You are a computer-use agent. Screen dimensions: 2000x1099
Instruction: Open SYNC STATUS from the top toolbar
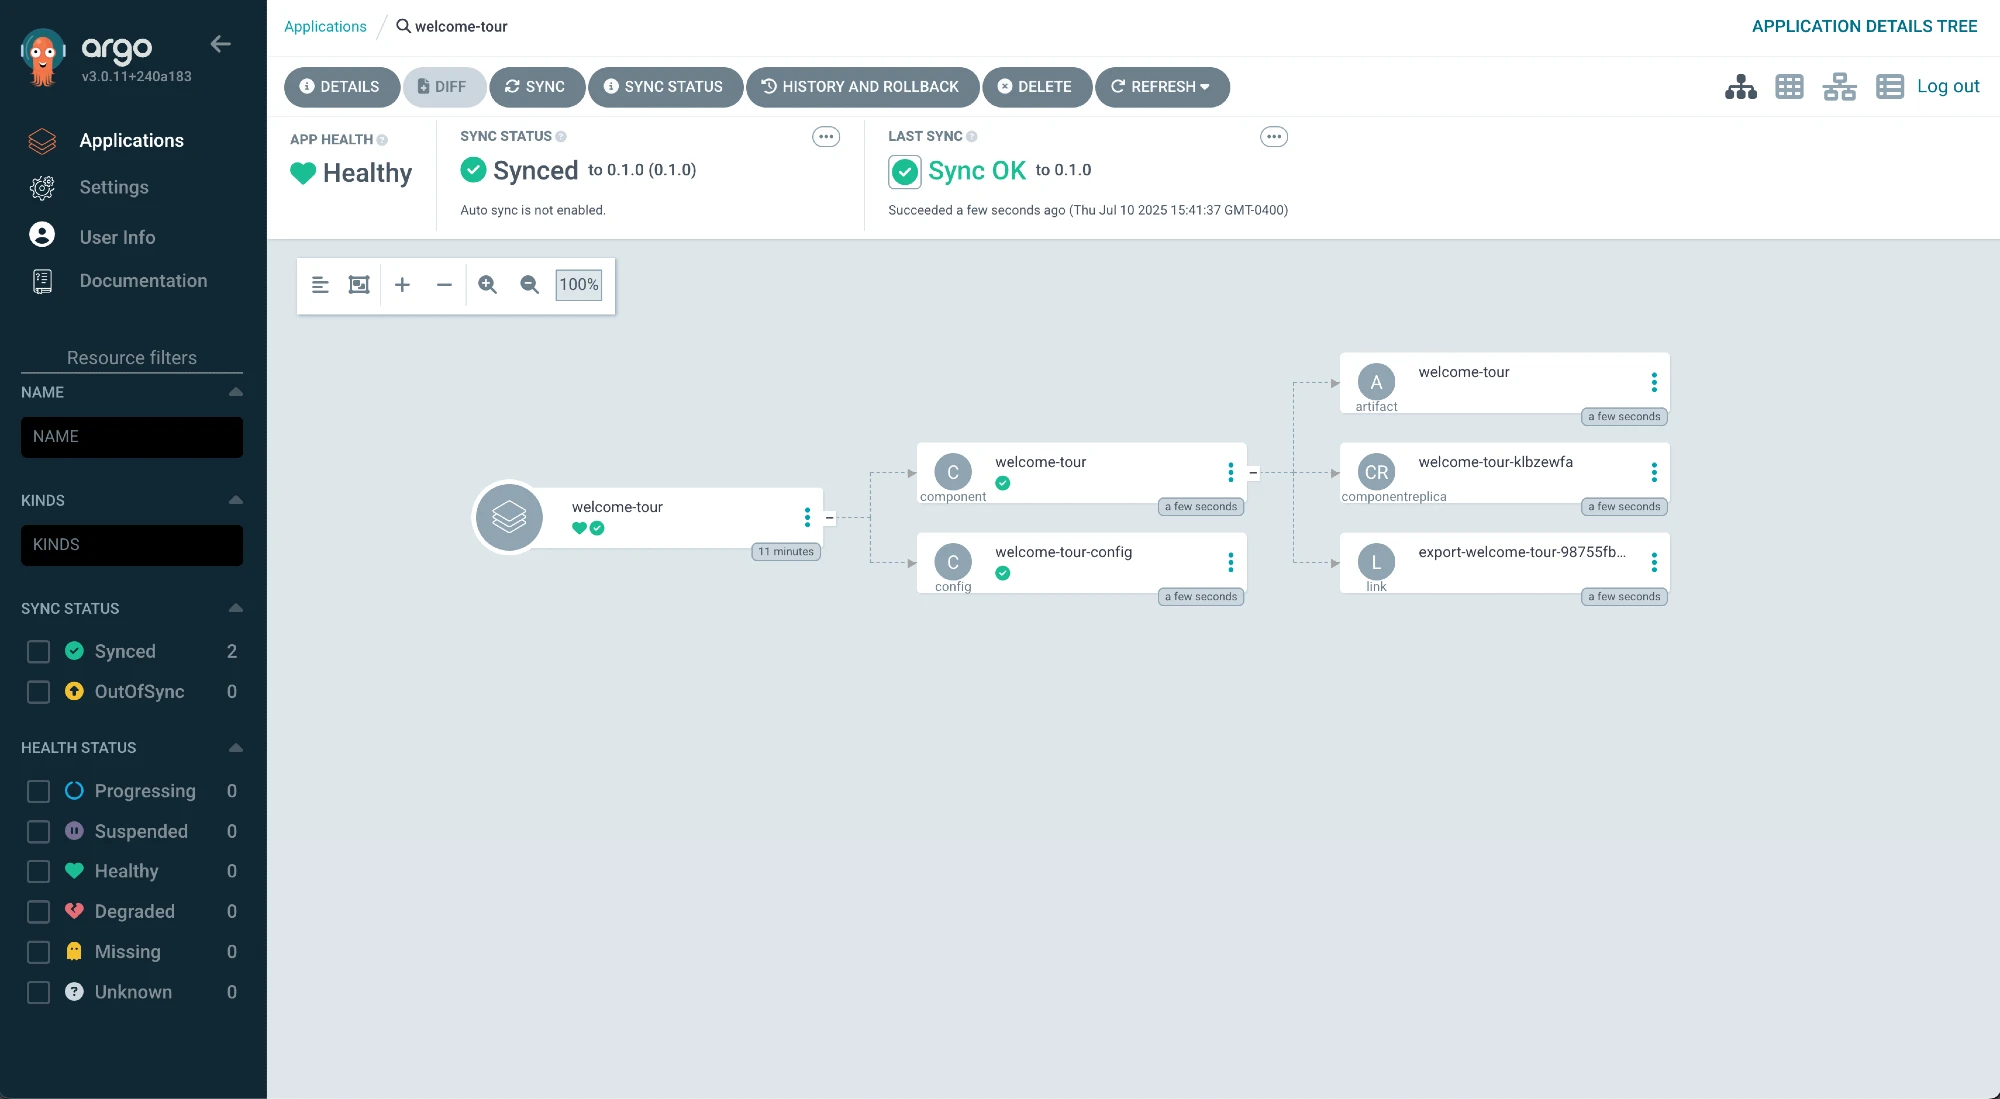coord(665,87)
